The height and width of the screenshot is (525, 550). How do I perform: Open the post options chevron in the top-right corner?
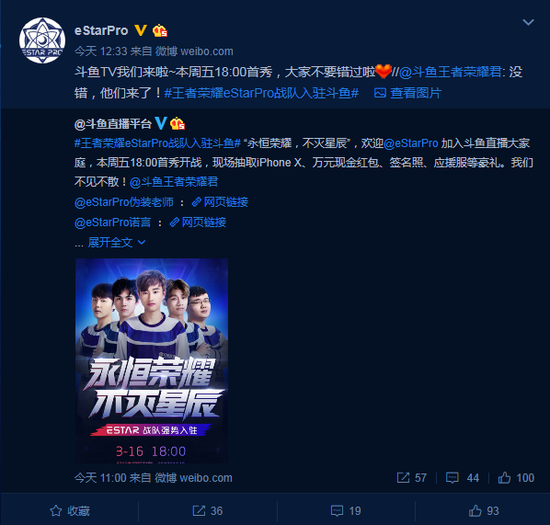(528, 22)
